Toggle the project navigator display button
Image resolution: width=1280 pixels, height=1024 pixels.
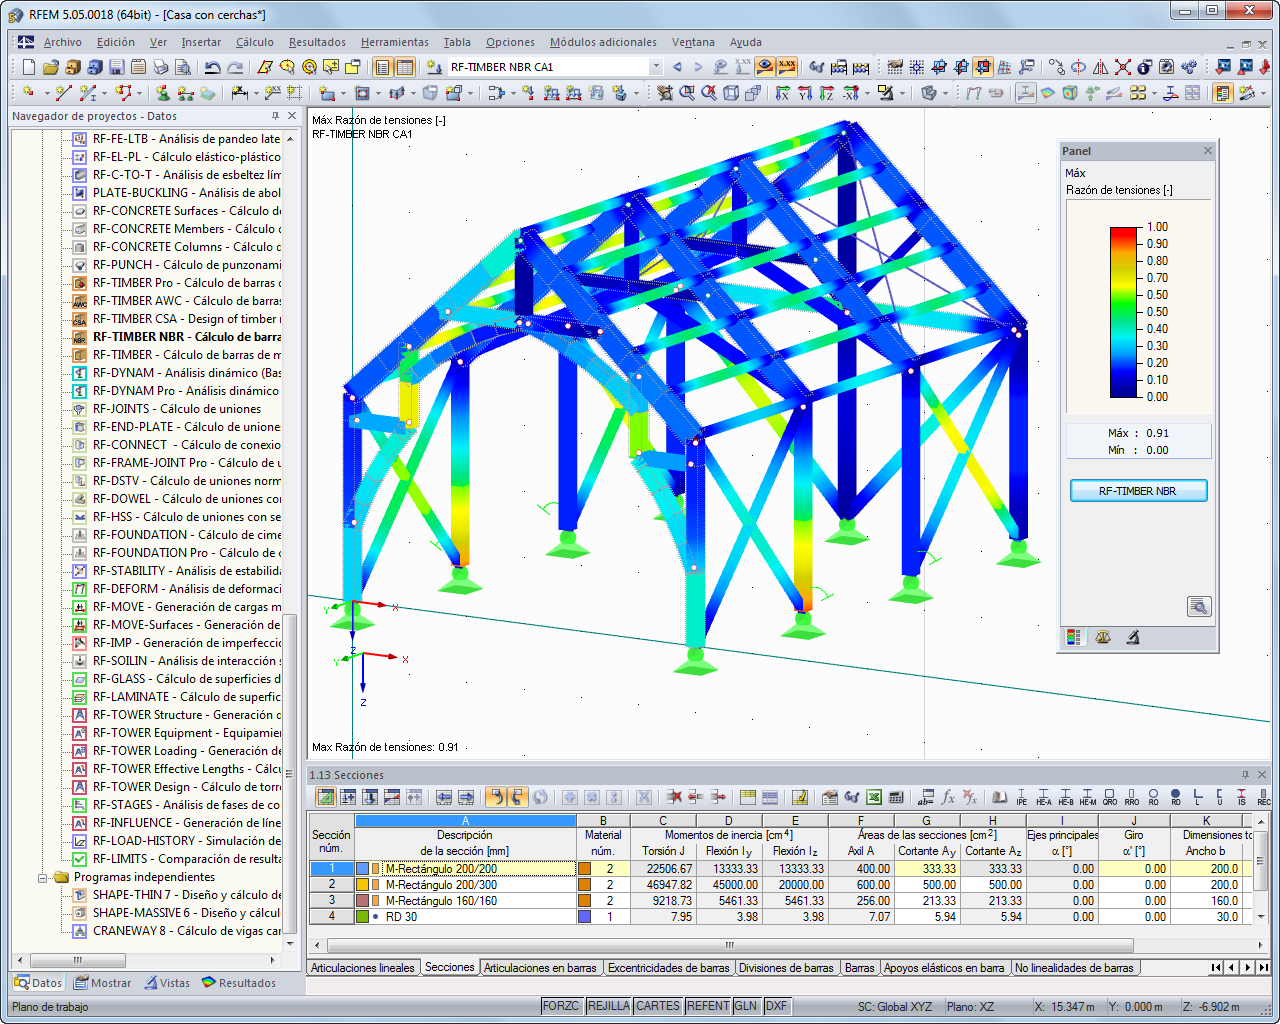tap(382, 67)
